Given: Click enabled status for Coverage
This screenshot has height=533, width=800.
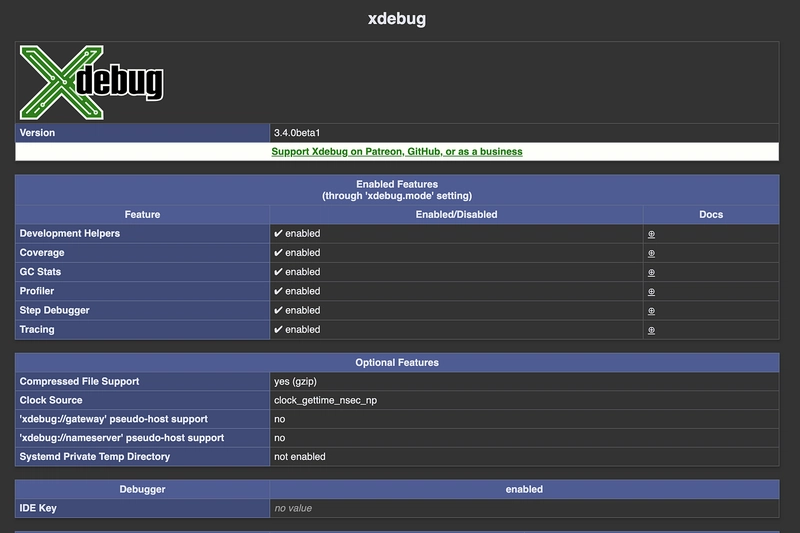Looking at the screenshot, I should coord(297,253).
